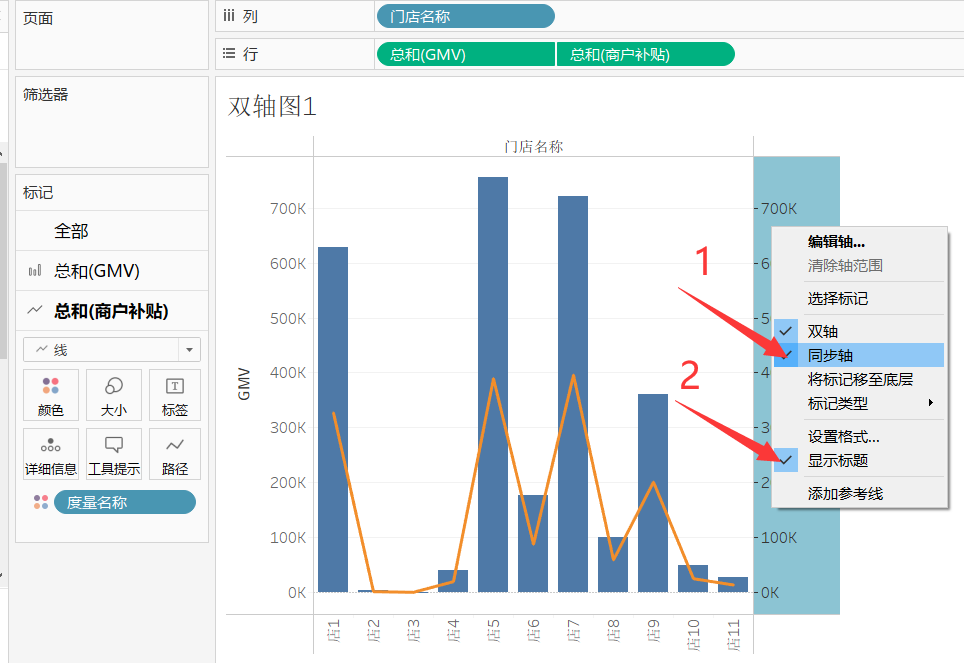Screen dimensions: 964x663
Task: Click the 0K label on the left axis
Action: pos(297,592)
